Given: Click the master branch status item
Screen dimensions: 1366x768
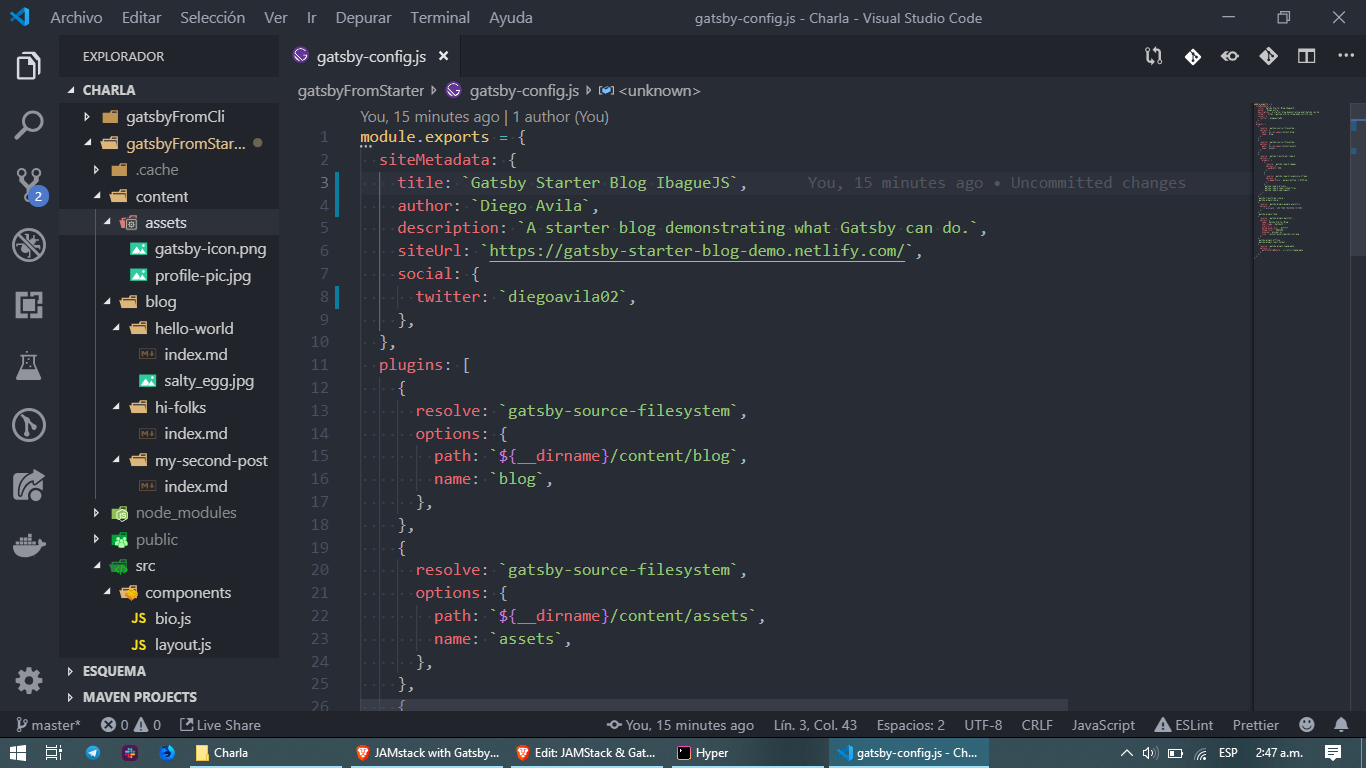Looking at the screenshot, I should point(47,725).
